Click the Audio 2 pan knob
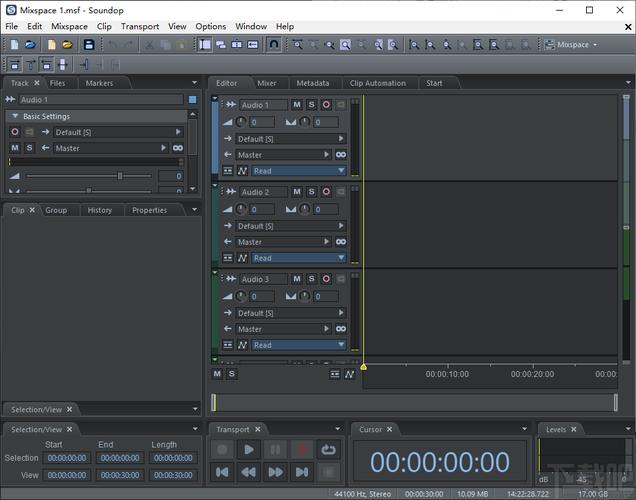Viewport: 636px width, 500px height. pyautogui.click(x=305, y=209)
